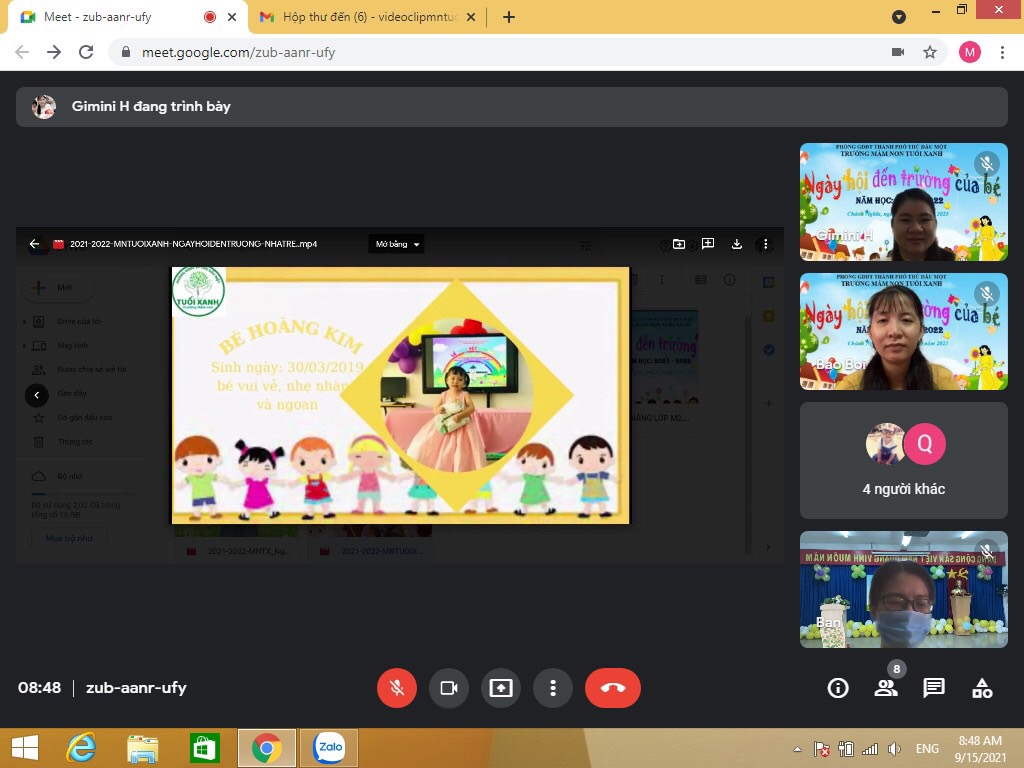Show hidden system tray icons arrow
Viewport: 1024px width, 768px height.
point(797,749)
